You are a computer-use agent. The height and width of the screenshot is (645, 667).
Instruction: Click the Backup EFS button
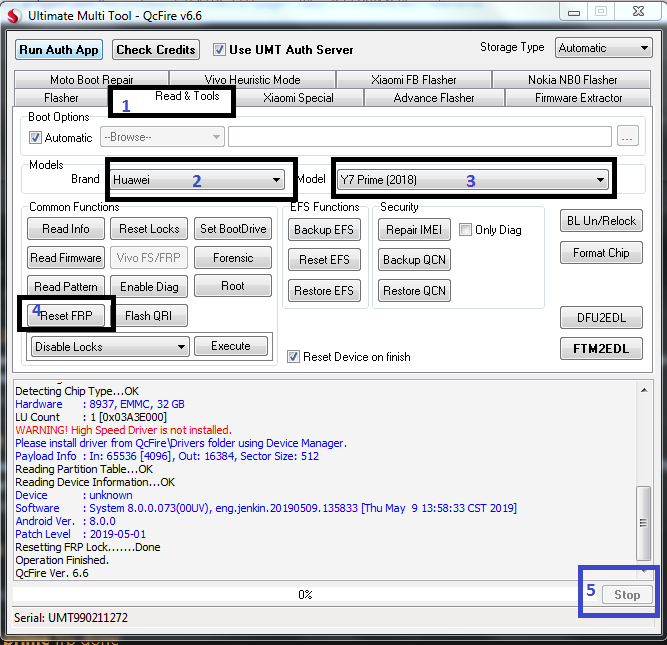point(324,230)
